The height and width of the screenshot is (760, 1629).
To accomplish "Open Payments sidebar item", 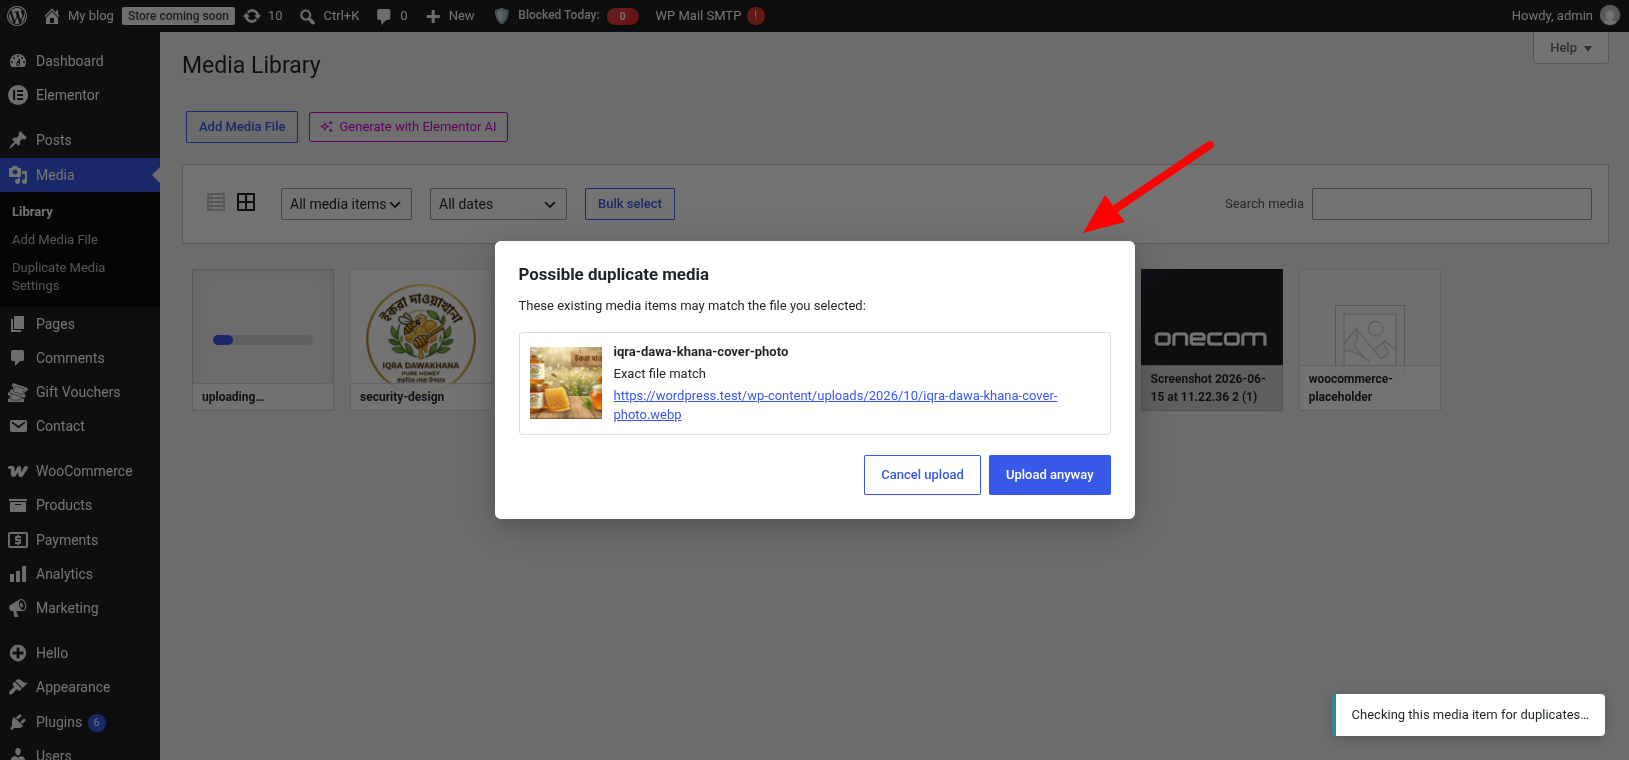I will click(x=80, y=540).
